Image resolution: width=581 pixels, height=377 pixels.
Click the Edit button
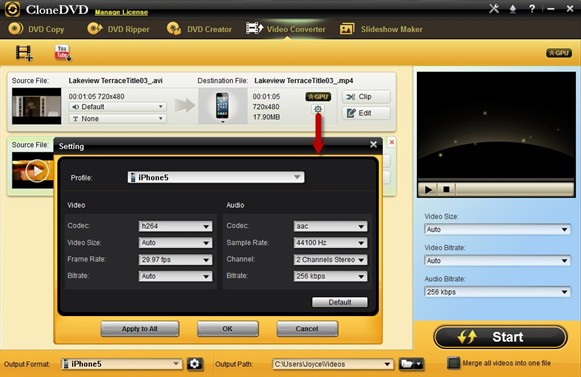pos(366,113)
